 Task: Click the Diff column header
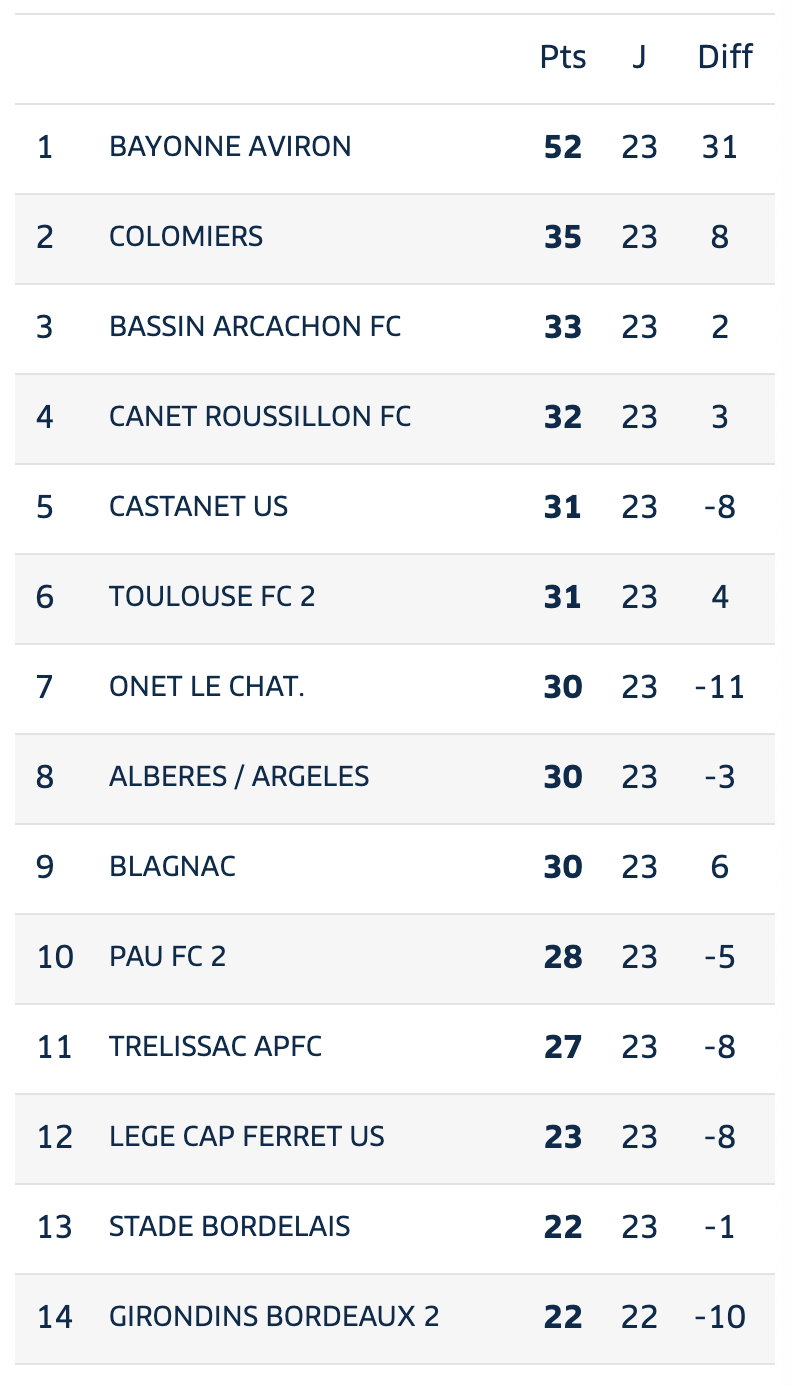tap(725, 57)
